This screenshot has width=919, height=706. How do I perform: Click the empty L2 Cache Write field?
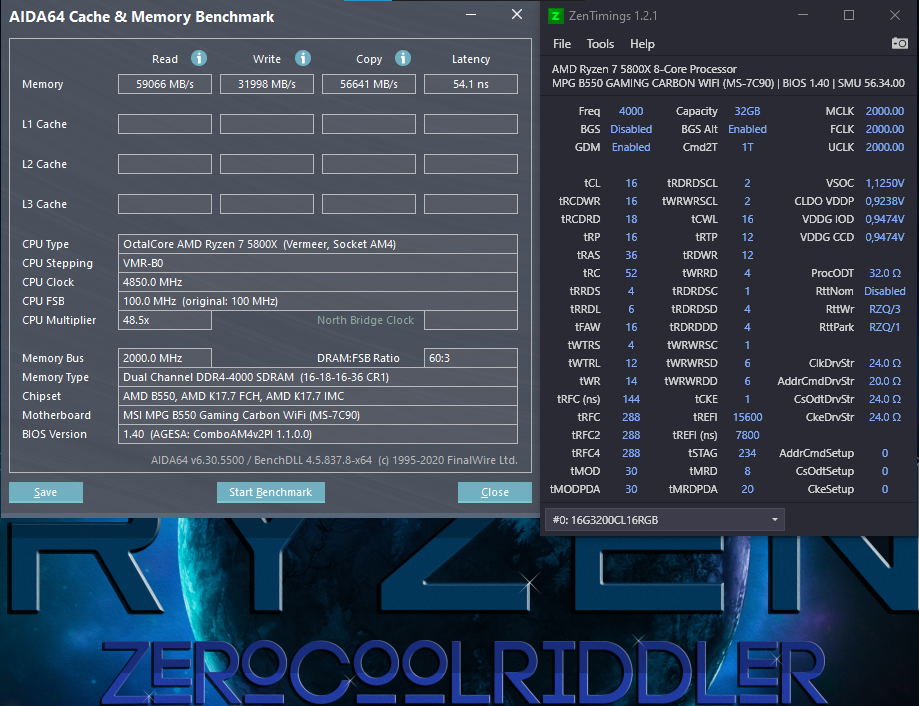tap(267, 164)
